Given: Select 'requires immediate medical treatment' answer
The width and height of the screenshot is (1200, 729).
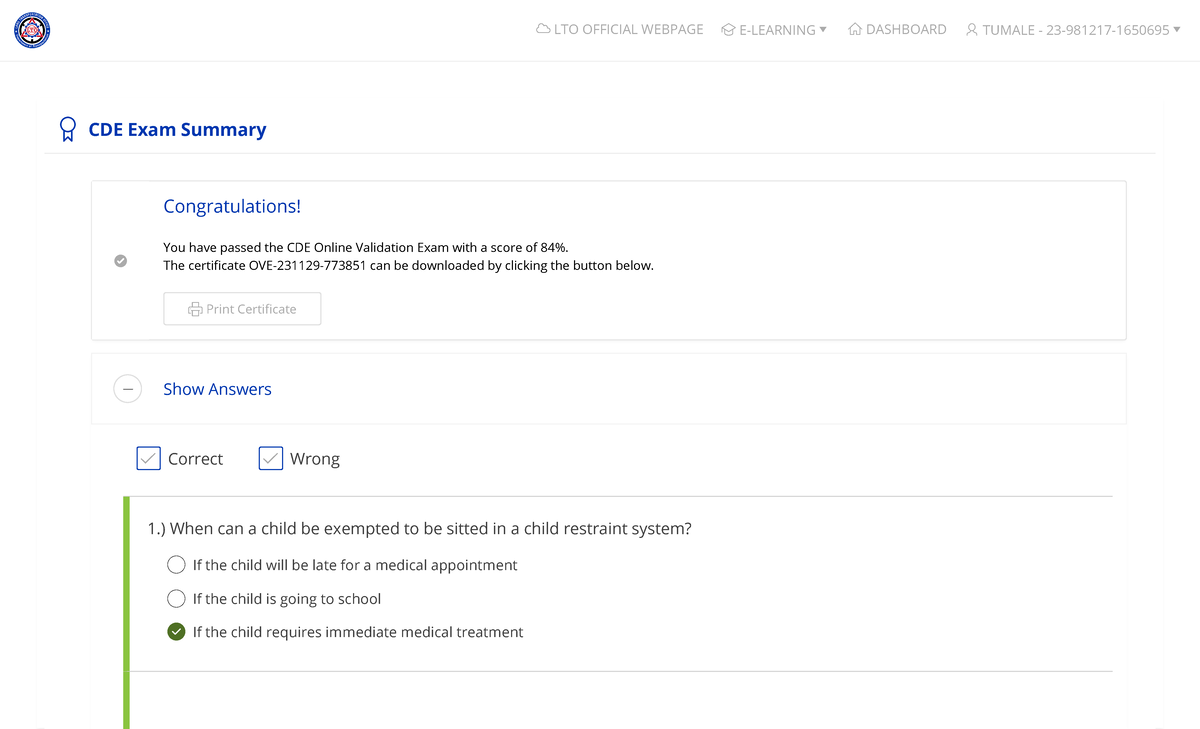Looking at the screenshot, I should [x=176, y=632].
